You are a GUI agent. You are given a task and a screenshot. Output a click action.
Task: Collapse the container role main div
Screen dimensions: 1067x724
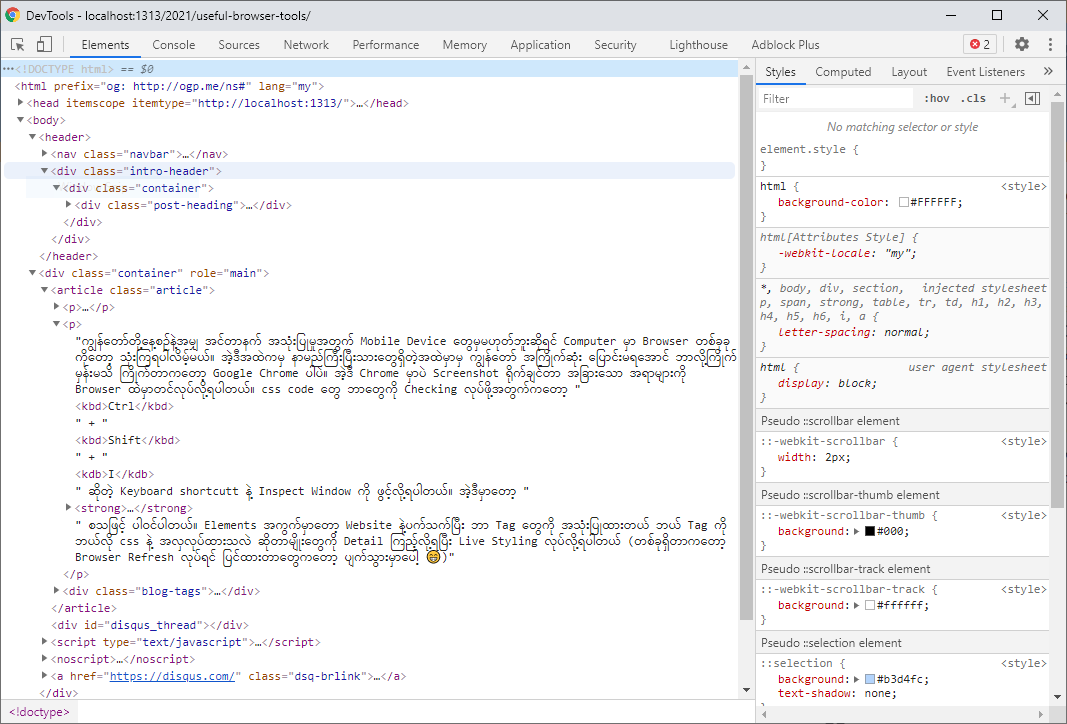point(32,273)
